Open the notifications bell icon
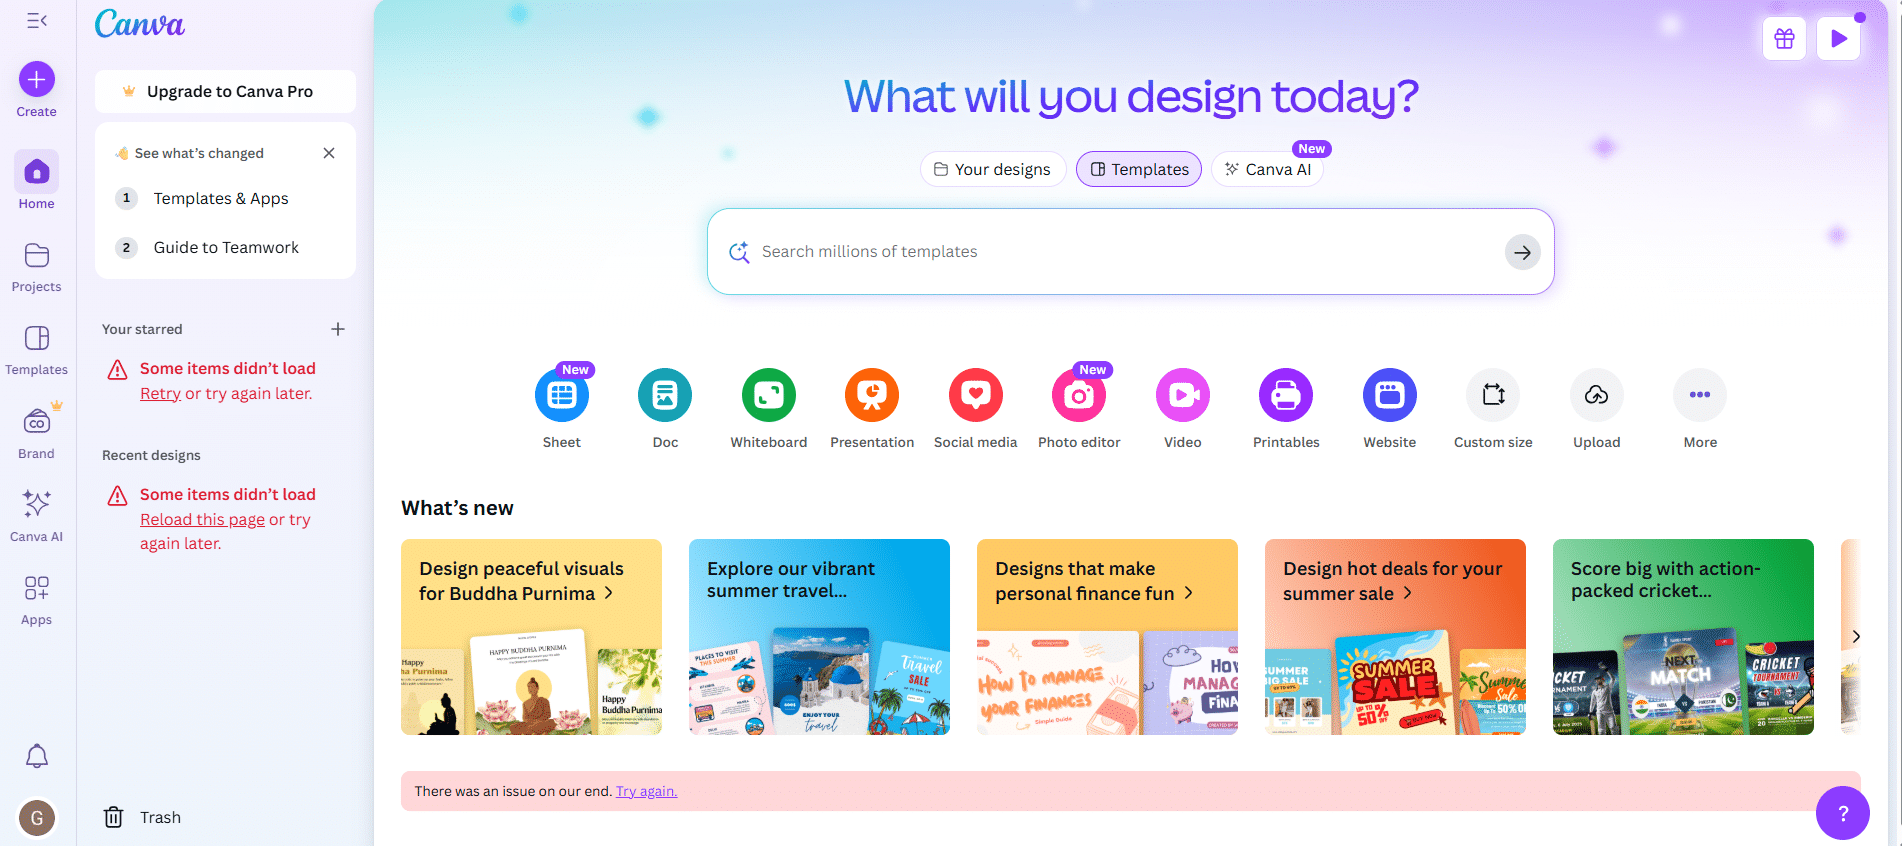Screen dimensions: 1902x846 (x=37, y=756)
